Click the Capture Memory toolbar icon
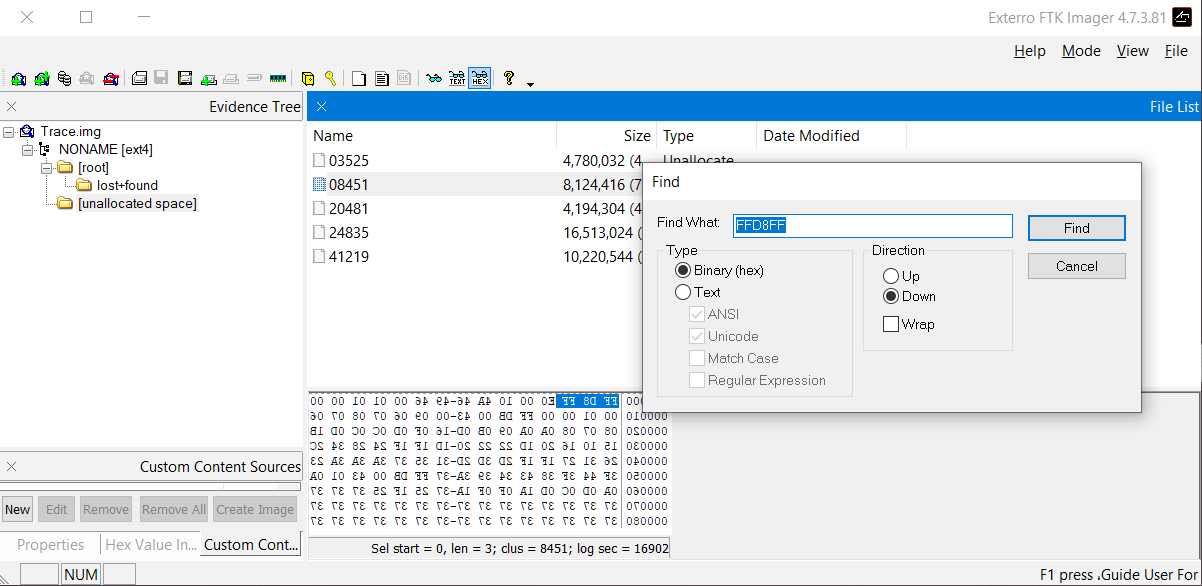 (278, 78)
